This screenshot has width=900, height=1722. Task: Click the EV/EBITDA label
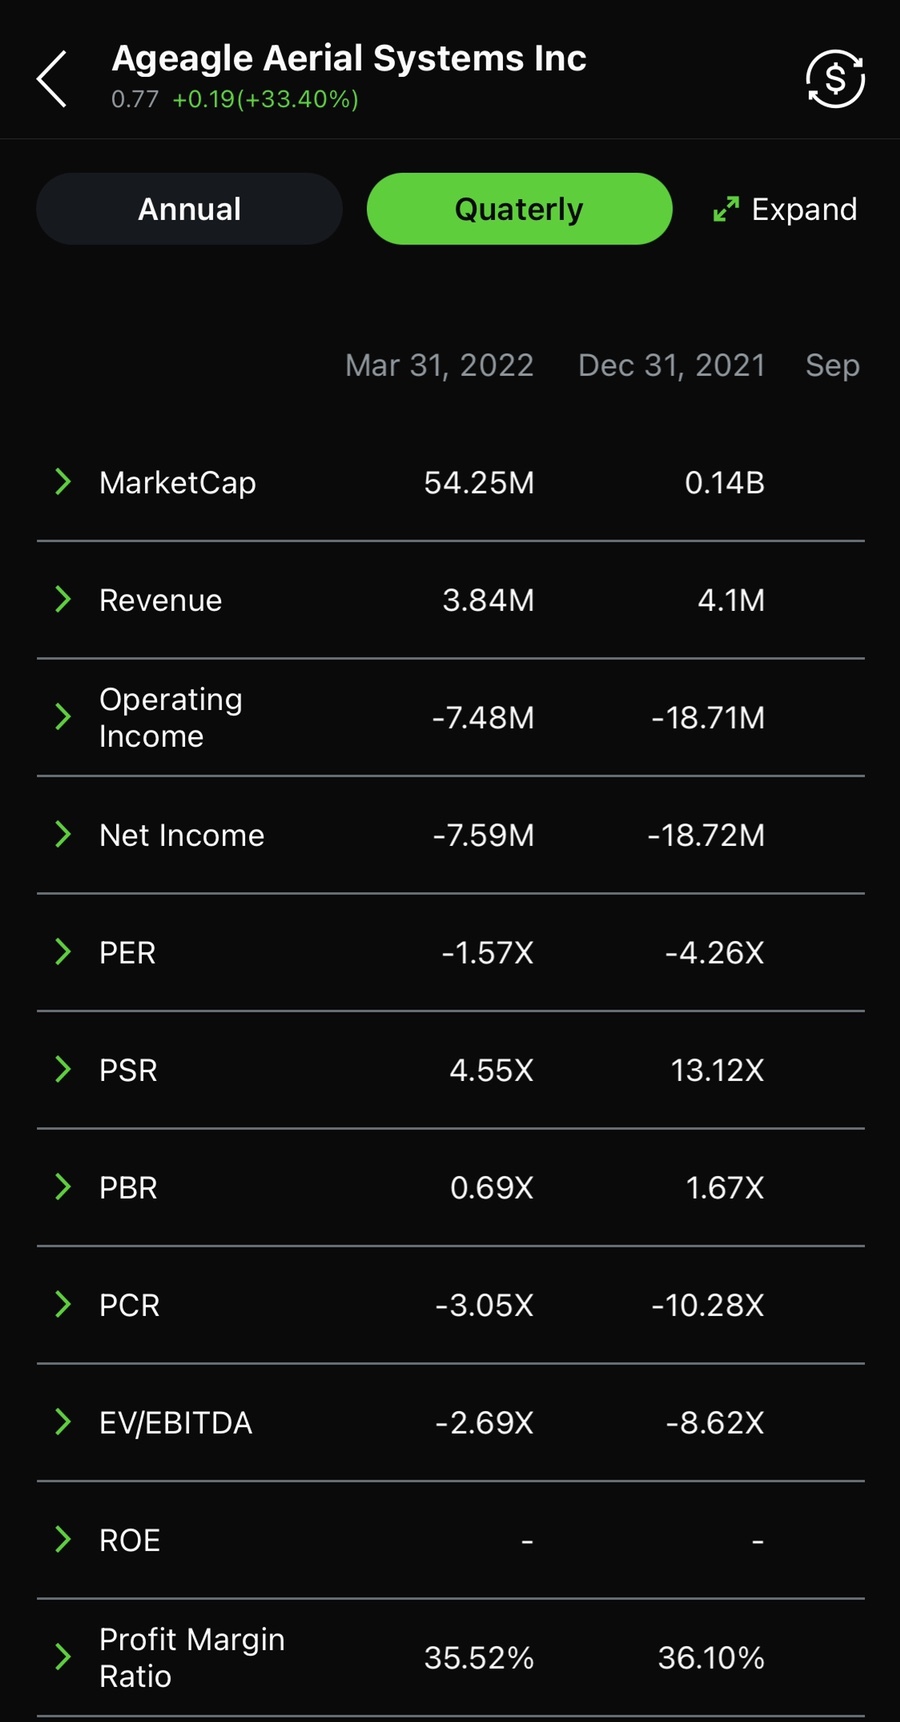pyautogui.click(x=176, y=1423)
